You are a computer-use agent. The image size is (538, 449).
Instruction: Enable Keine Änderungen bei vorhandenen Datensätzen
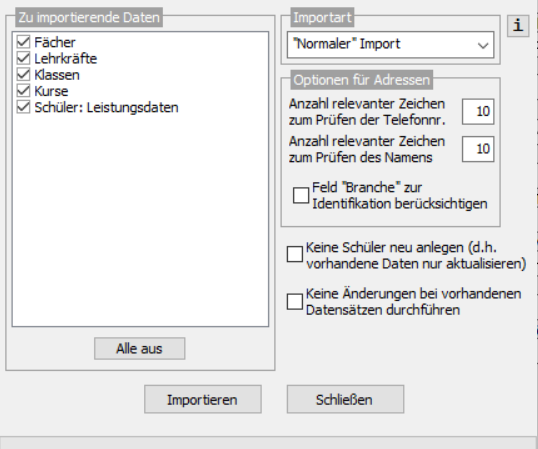tap(295, 302)
